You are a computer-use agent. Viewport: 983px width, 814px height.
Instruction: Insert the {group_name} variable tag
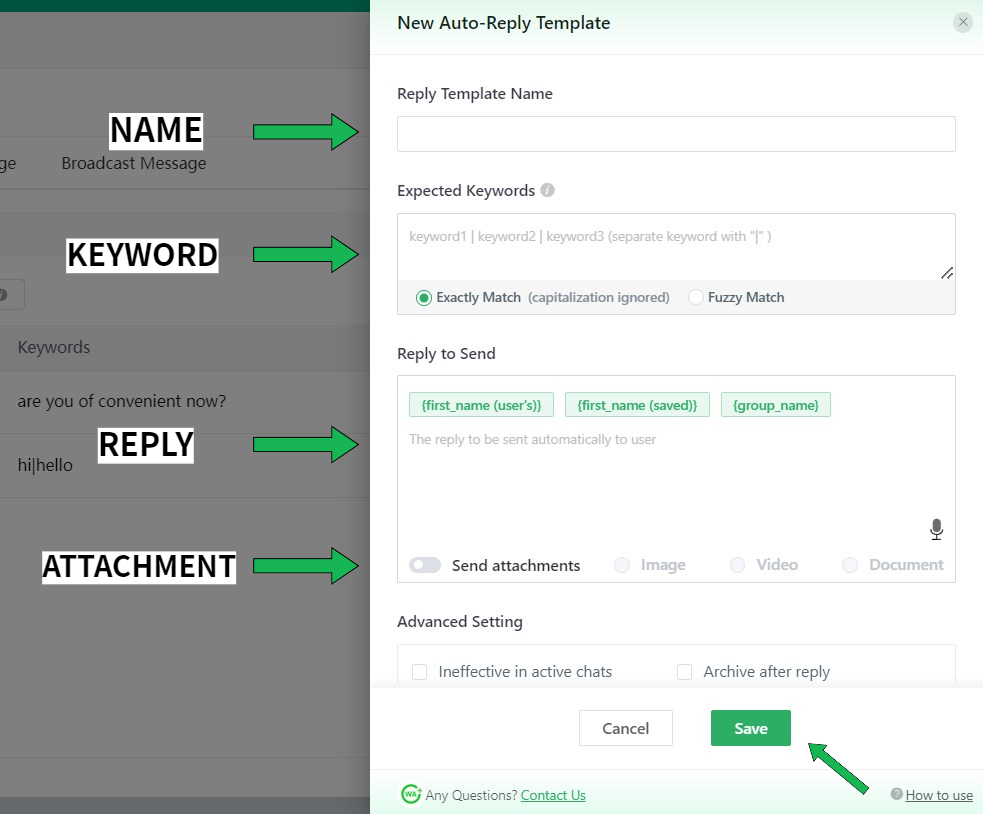pos(775,404)
